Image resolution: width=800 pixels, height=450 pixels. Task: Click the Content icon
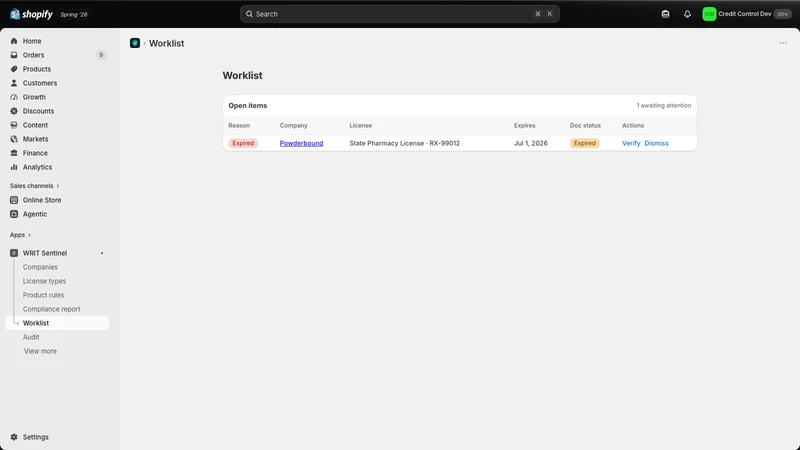(14, 125)
